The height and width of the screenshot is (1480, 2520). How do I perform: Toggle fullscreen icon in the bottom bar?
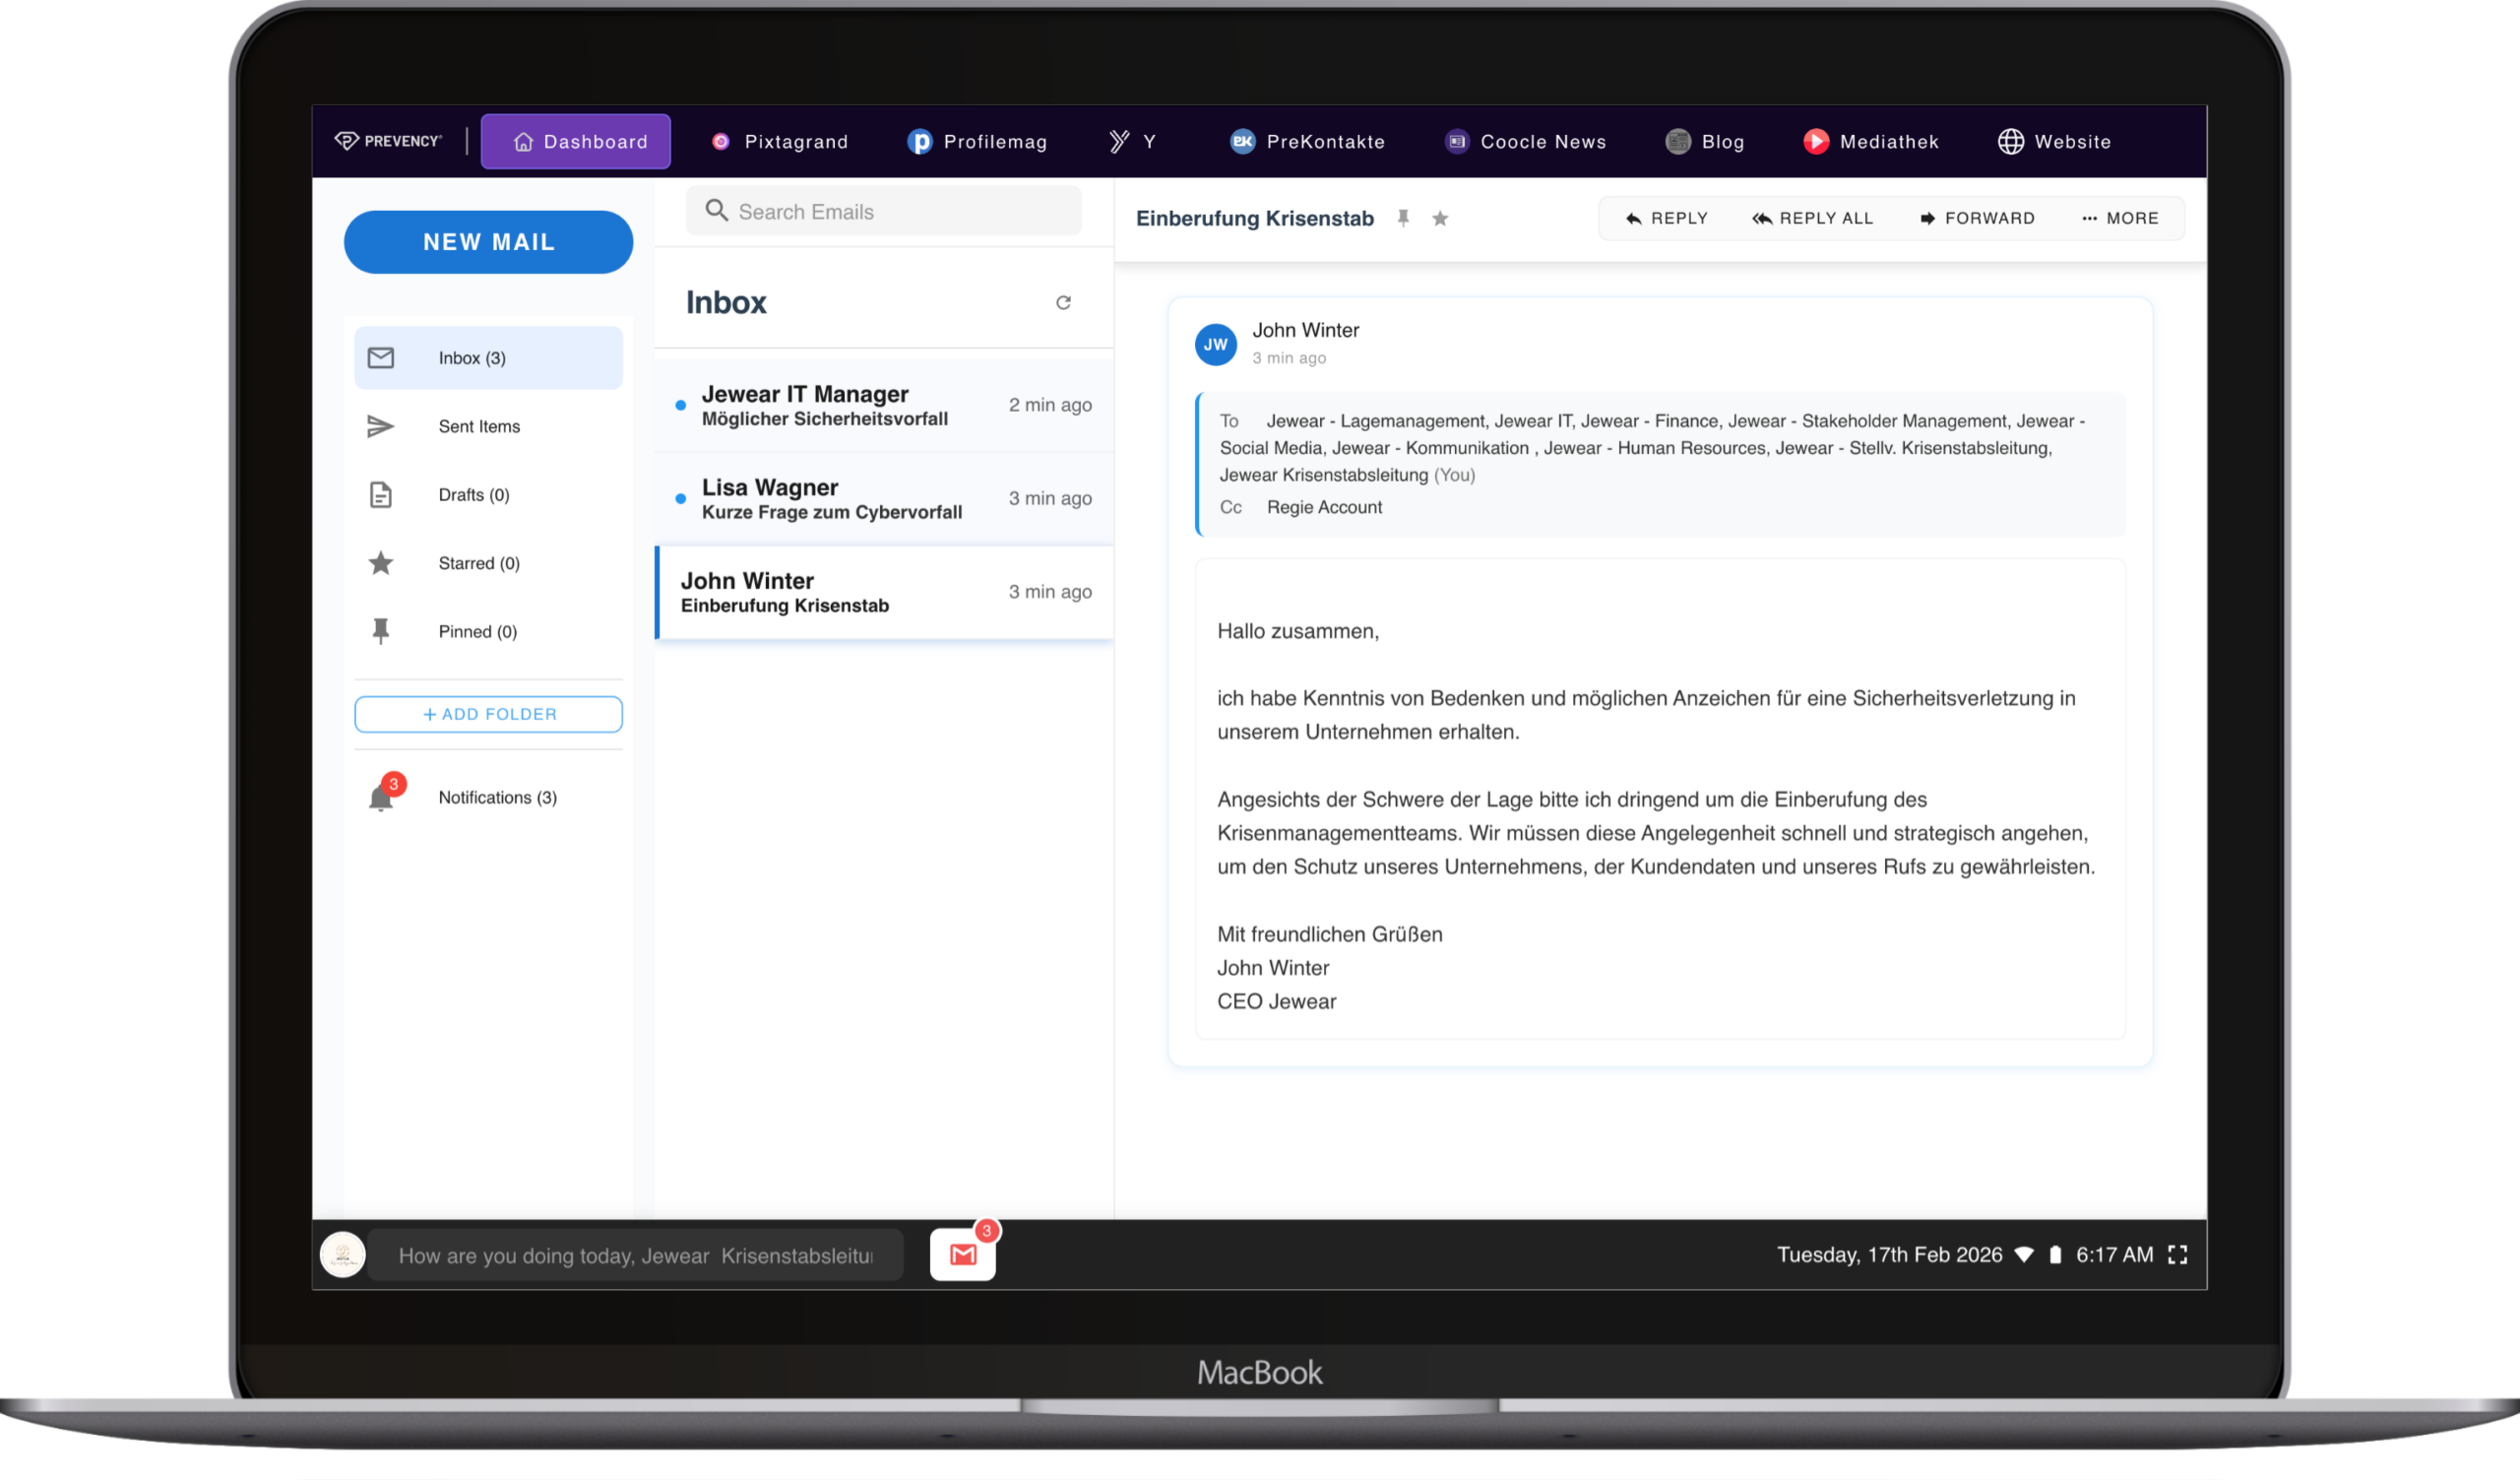point(2177,1254)
